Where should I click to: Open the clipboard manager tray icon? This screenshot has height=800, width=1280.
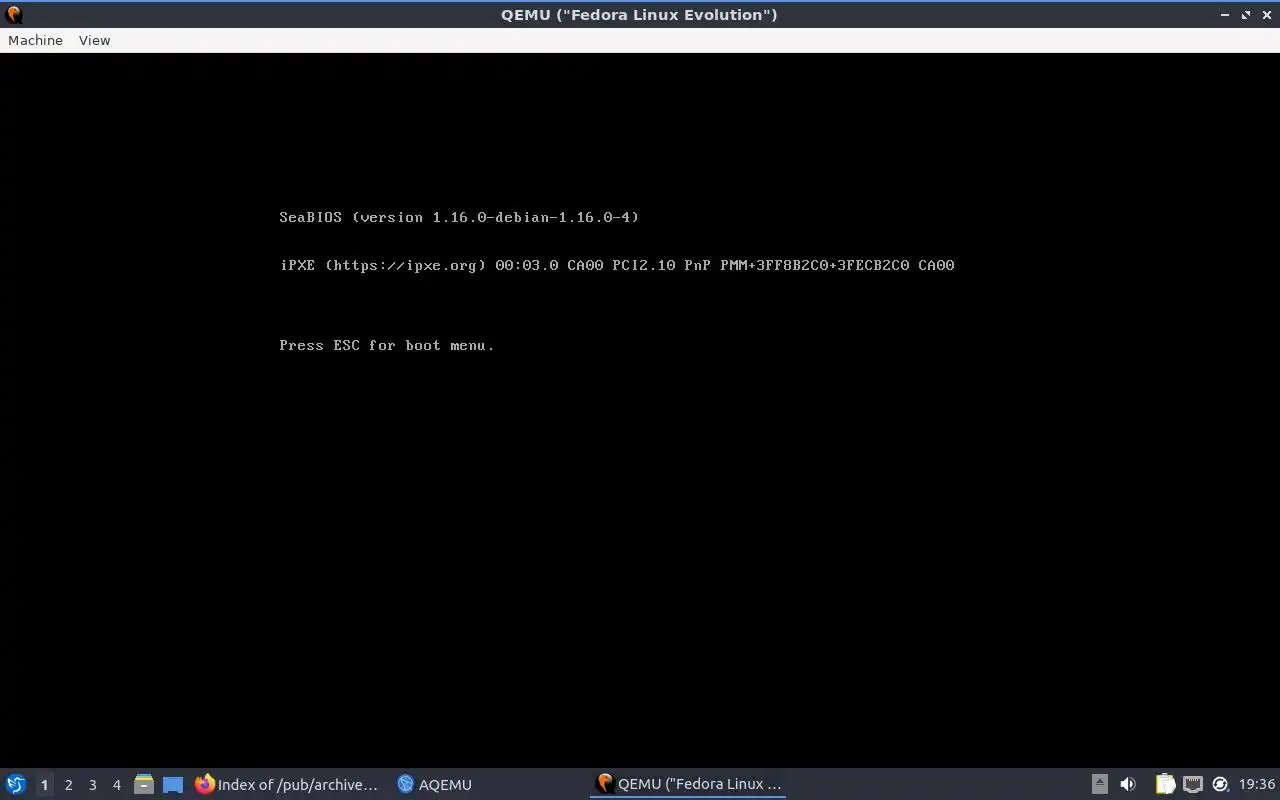(1165, 784)
